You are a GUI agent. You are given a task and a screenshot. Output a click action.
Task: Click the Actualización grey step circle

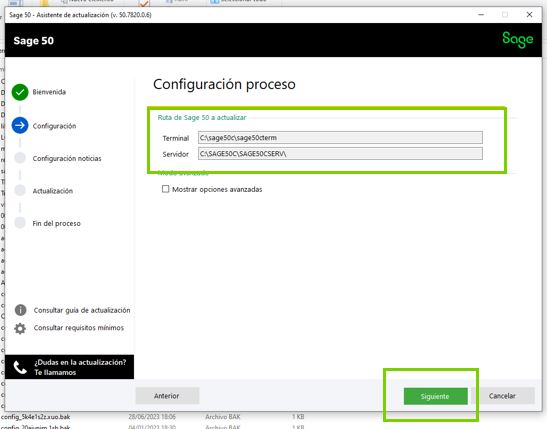[20, 190]
